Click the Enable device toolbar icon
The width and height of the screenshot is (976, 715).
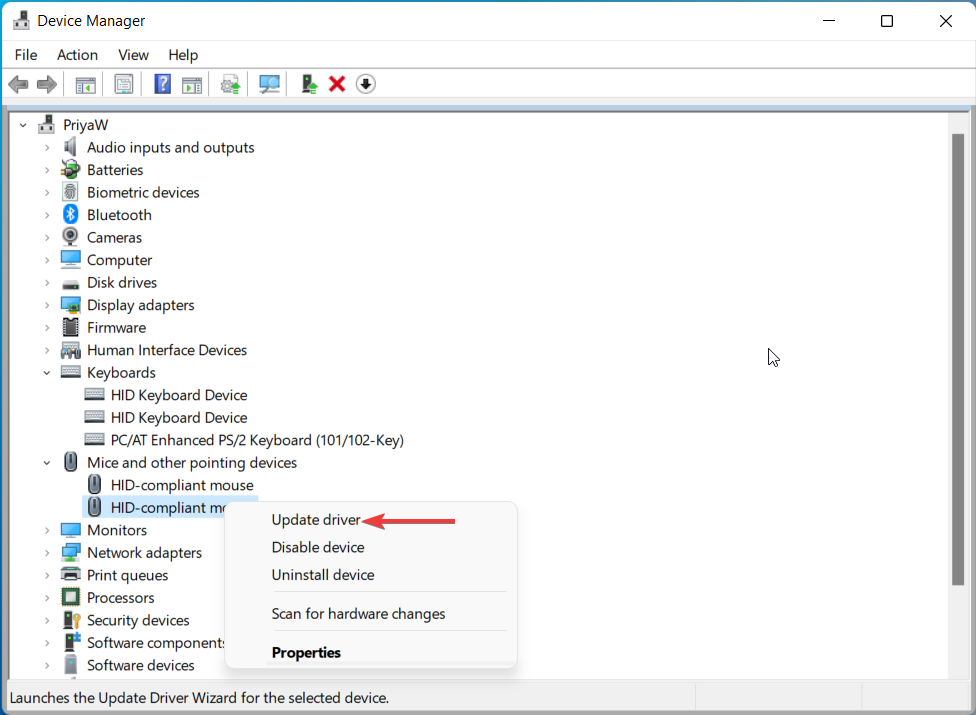309,84
